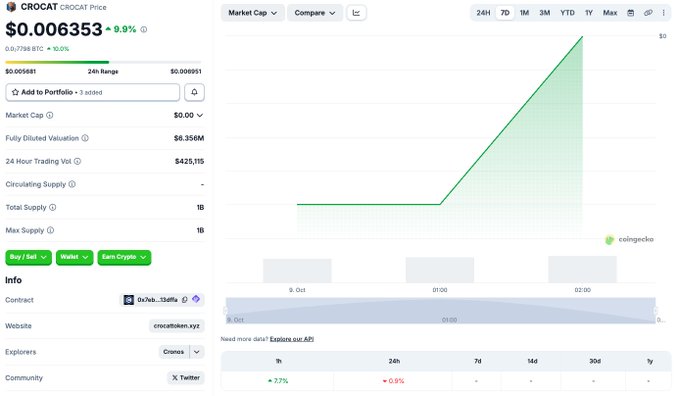The height and width of the screenshot is (396, 679).
Task: Click the chart share link icon
Action: (648, 13)
